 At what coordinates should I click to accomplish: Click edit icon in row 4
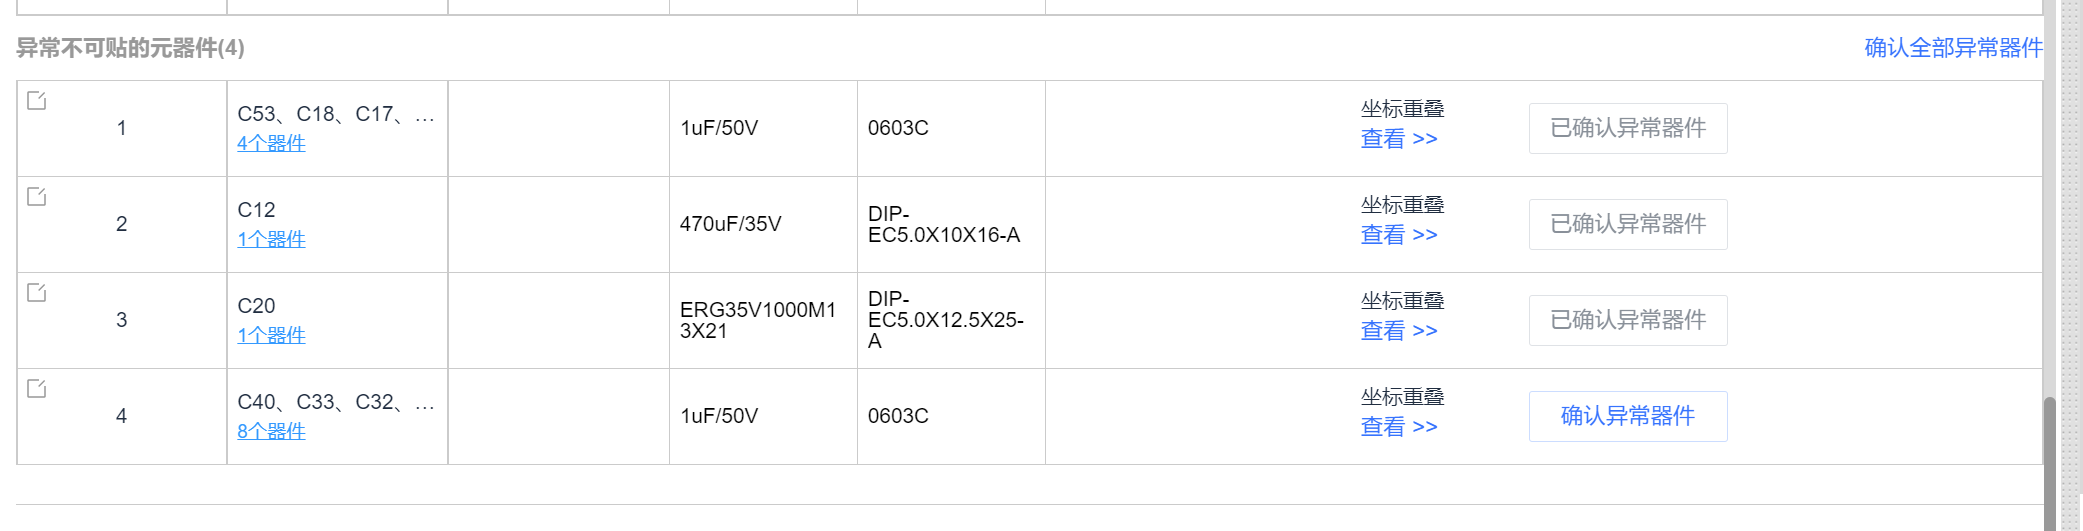click(37, 388)
